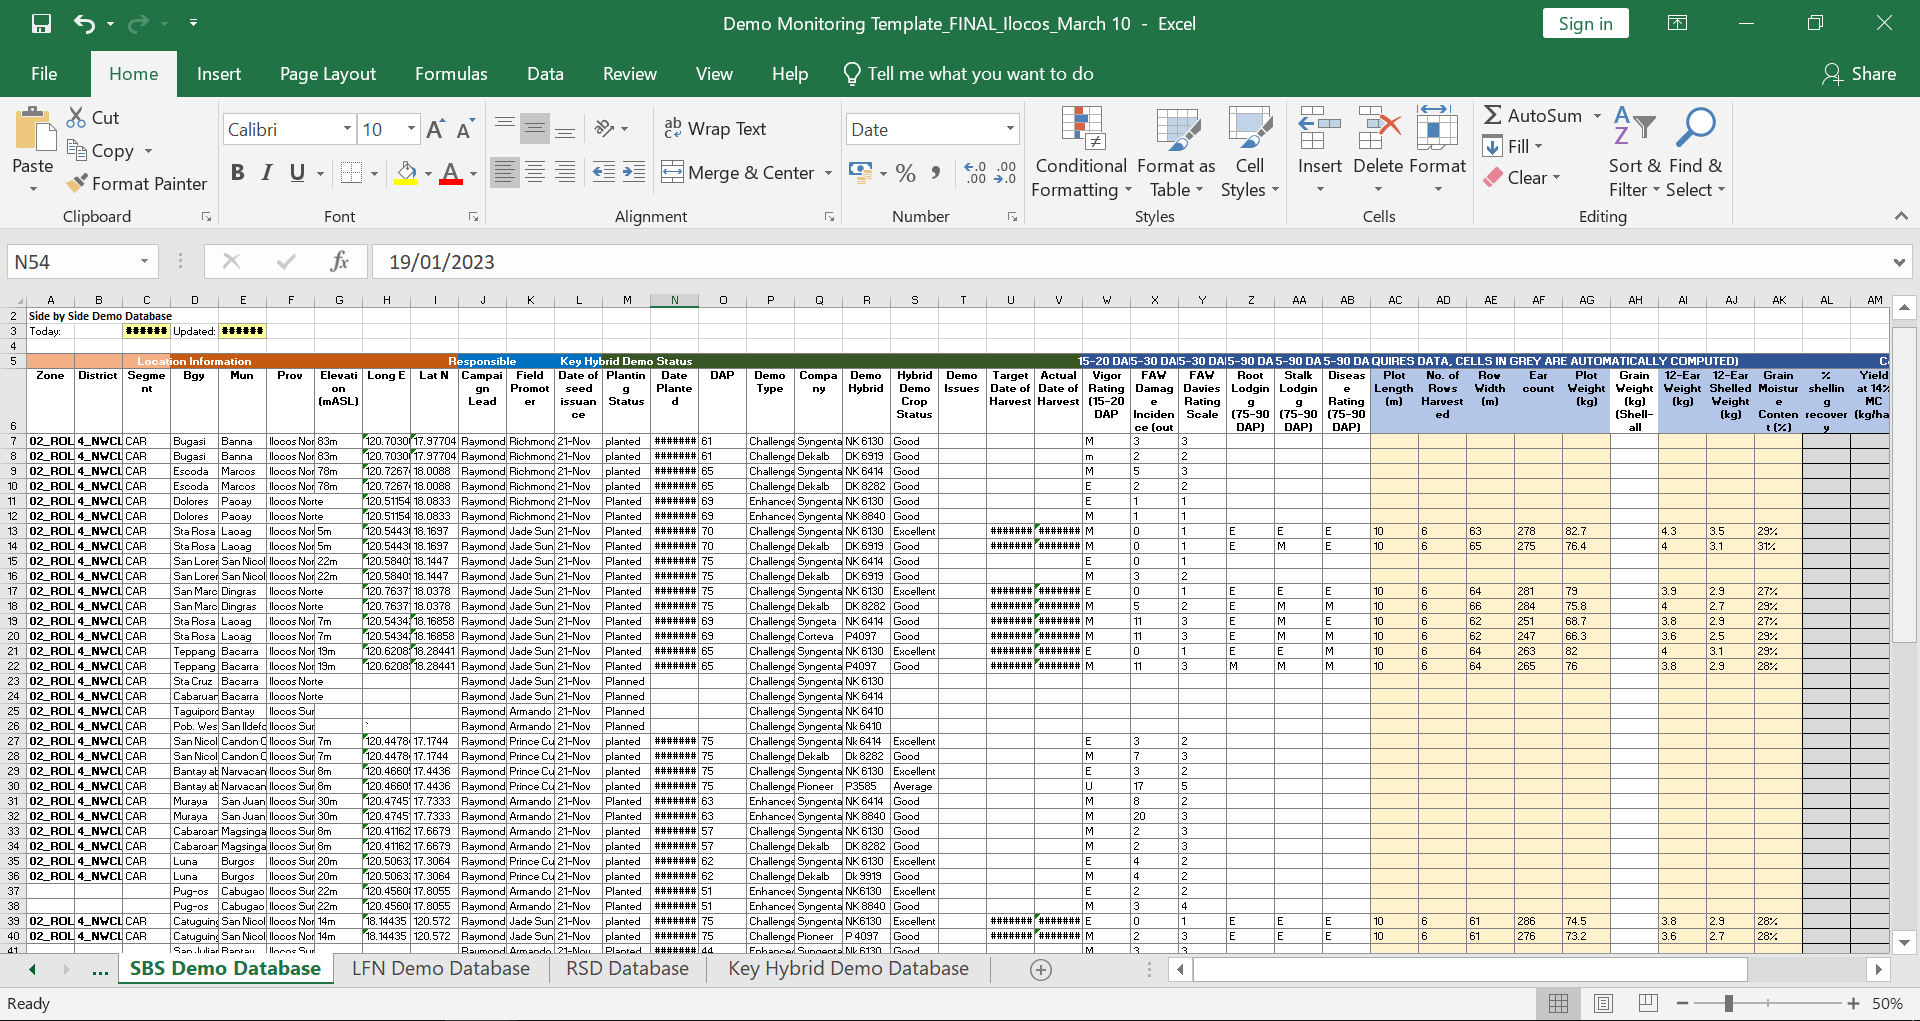Center text horizontally

click(x=535, y=172)
